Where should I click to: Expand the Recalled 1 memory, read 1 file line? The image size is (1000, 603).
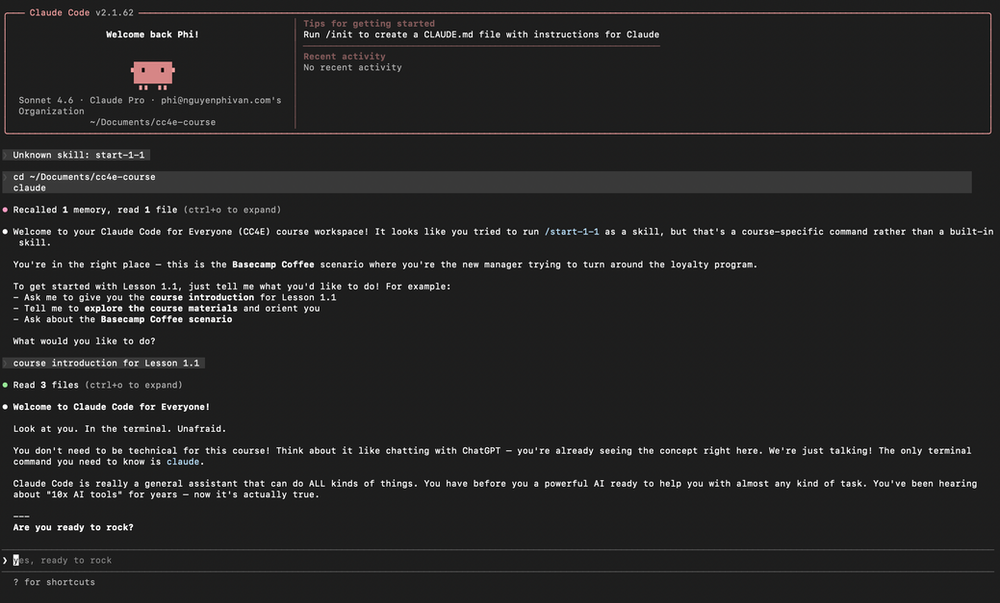pyautogui.click(x=147, y=210)
